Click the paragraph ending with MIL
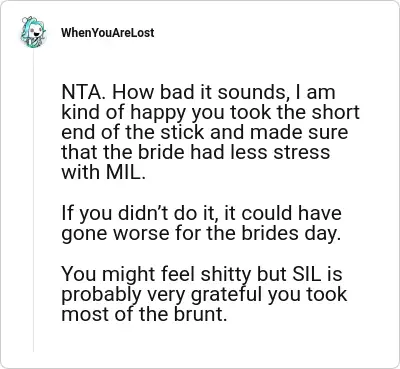Viewport: 400px width, 369px height. coord(211,132)
